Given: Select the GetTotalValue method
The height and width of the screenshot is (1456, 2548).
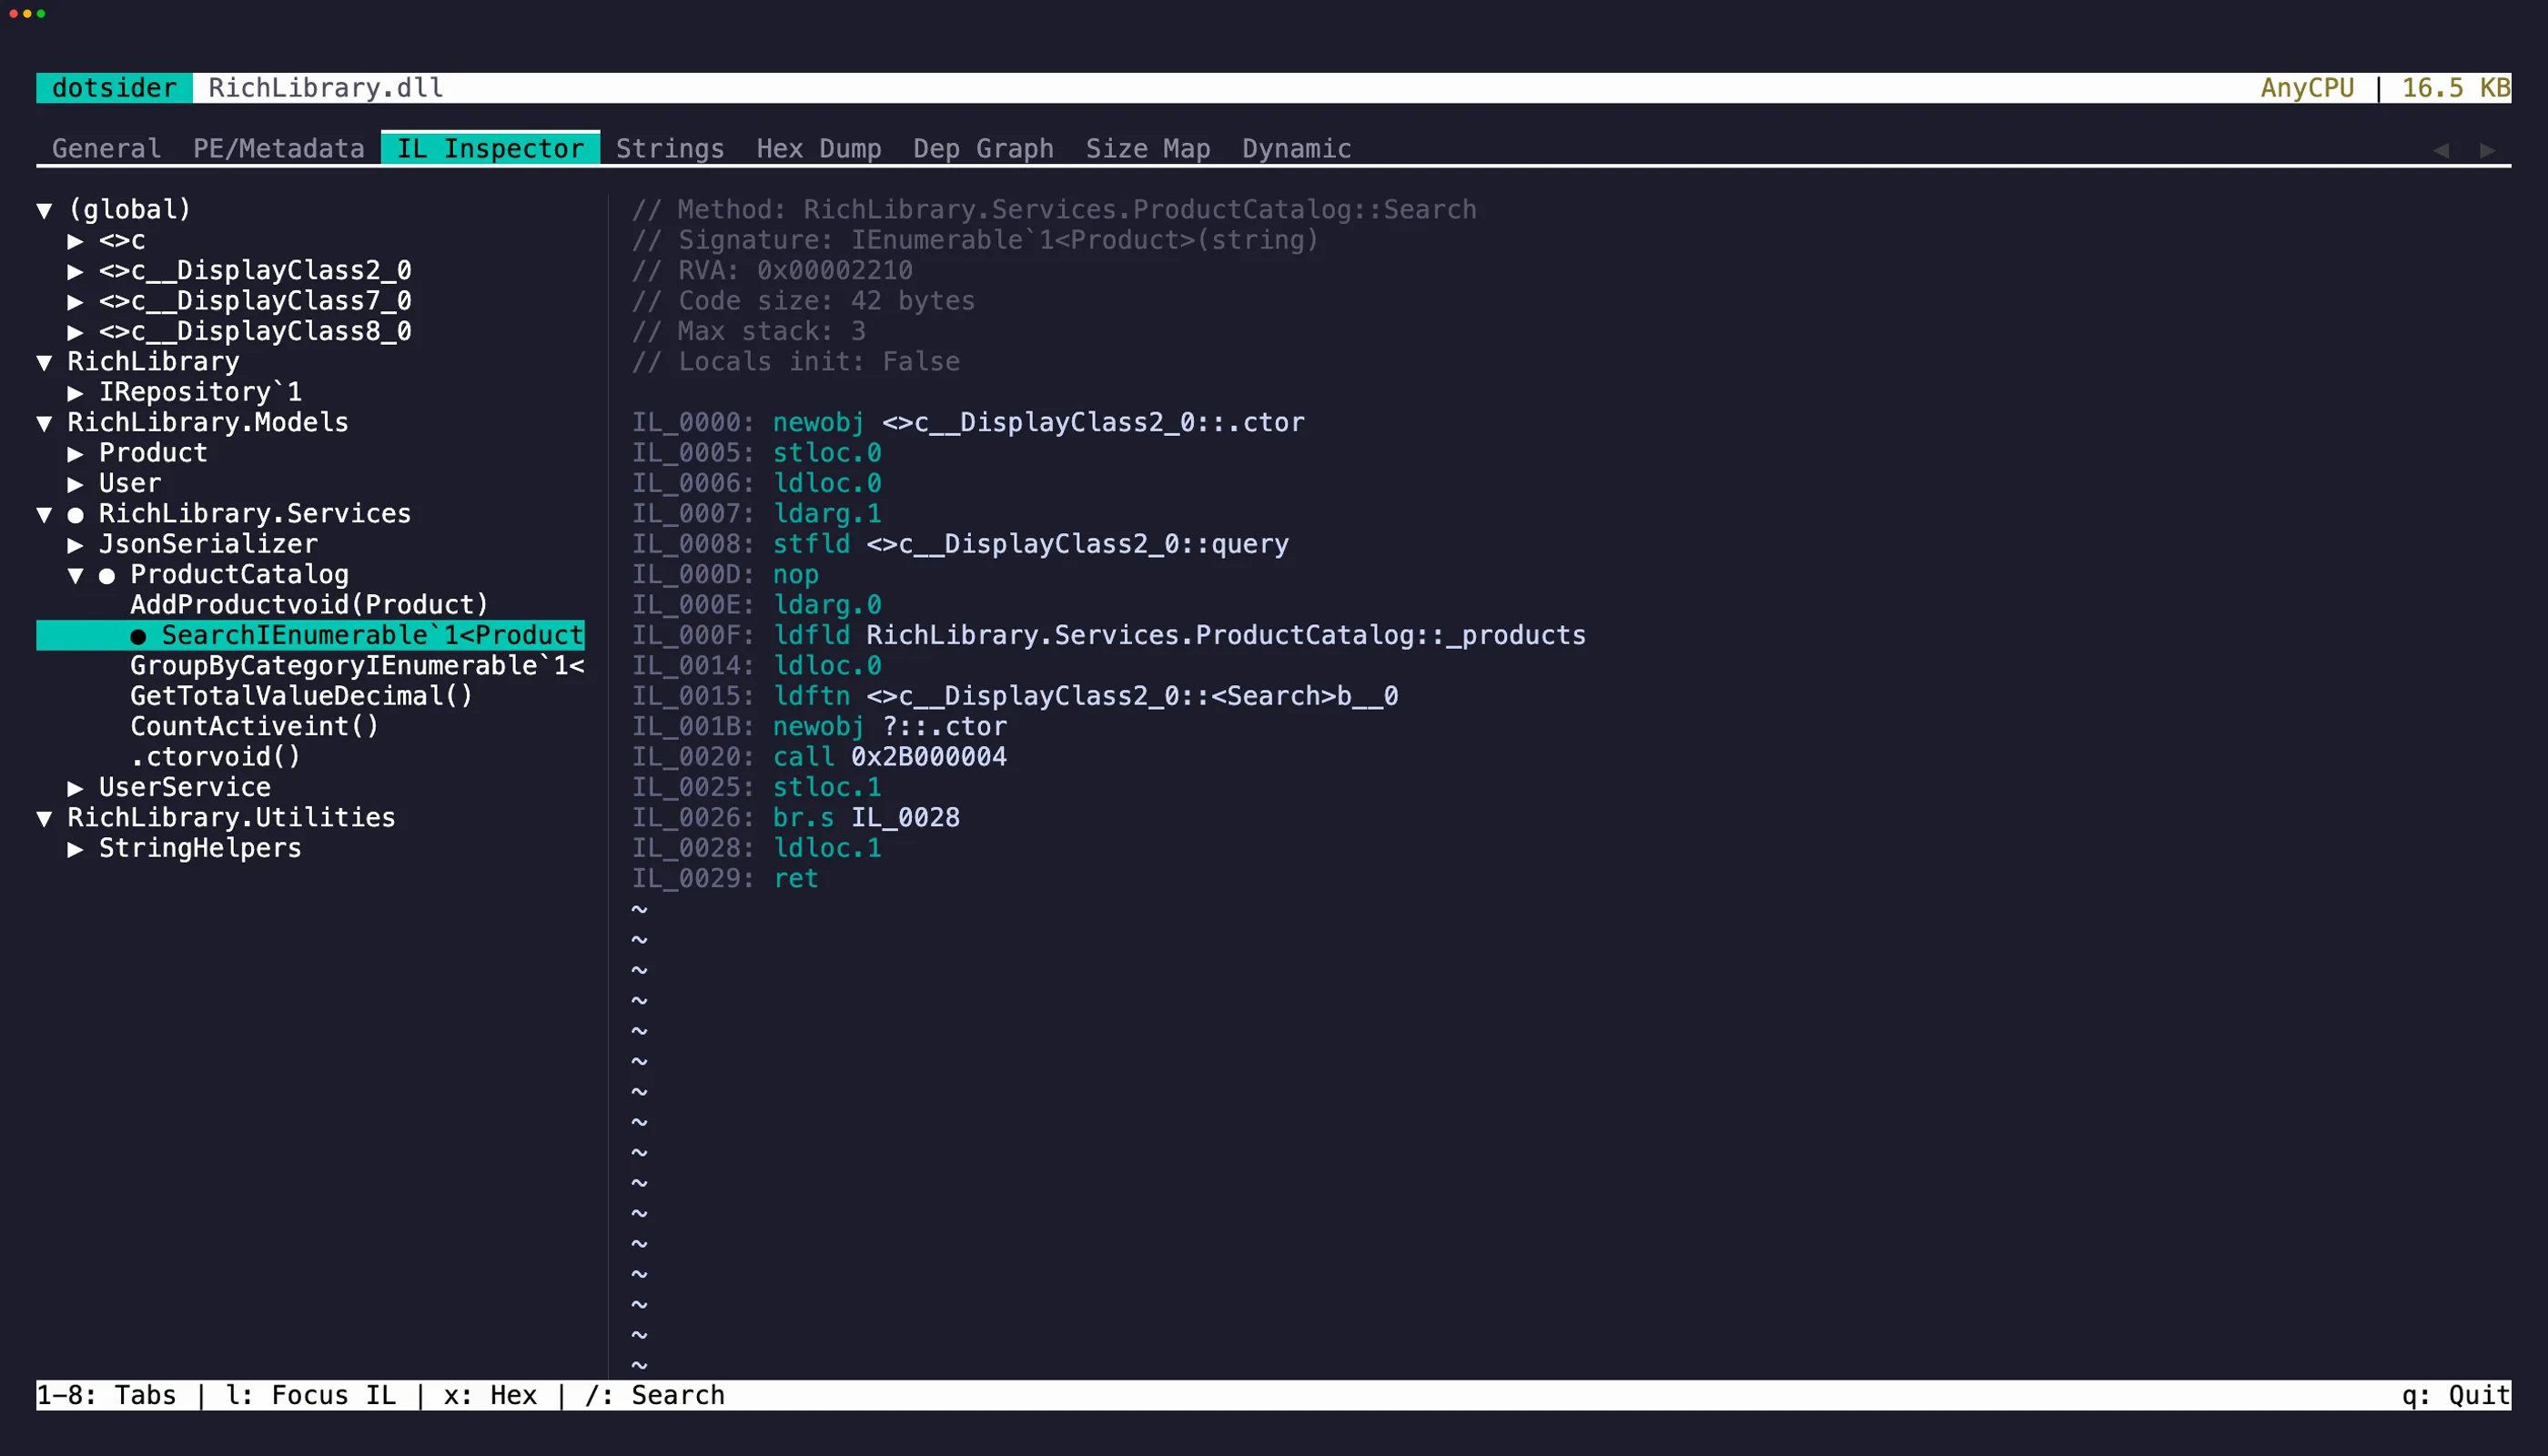Looking at the screenshot, I should (300, 696).
